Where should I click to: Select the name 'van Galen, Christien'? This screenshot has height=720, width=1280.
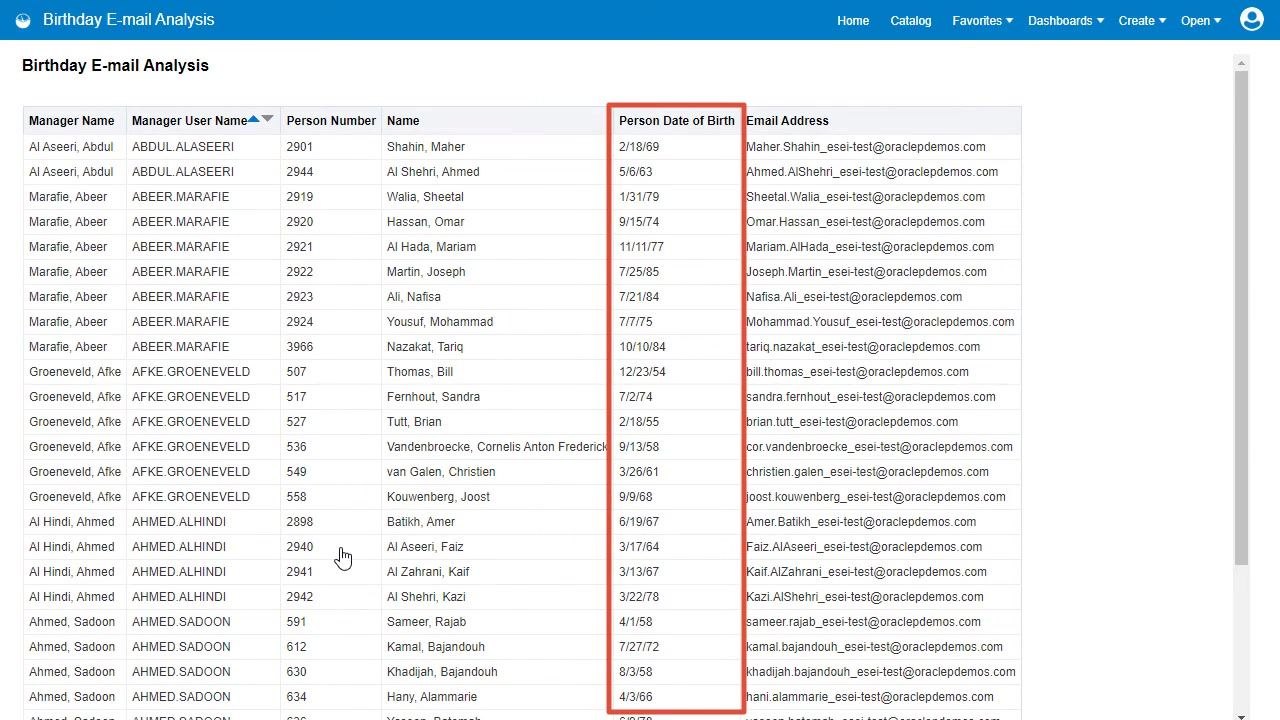point(441,472)
